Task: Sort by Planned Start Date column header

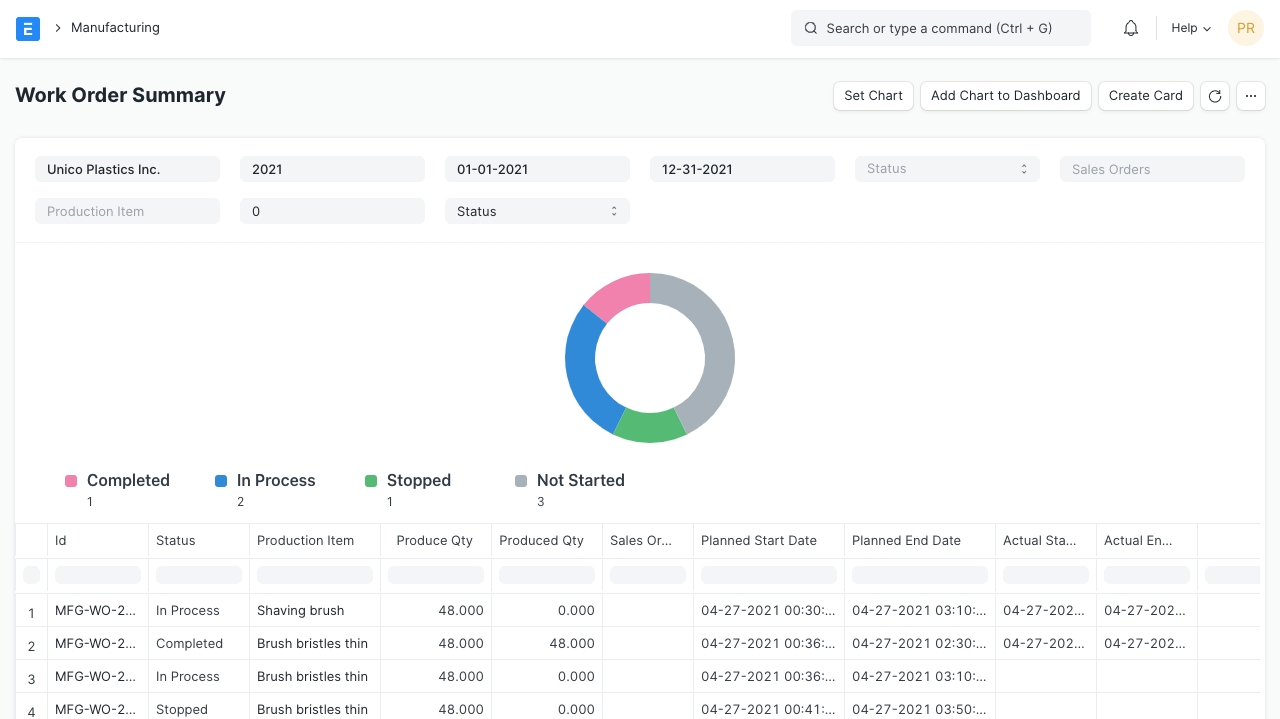Action: tap(759, 540)
